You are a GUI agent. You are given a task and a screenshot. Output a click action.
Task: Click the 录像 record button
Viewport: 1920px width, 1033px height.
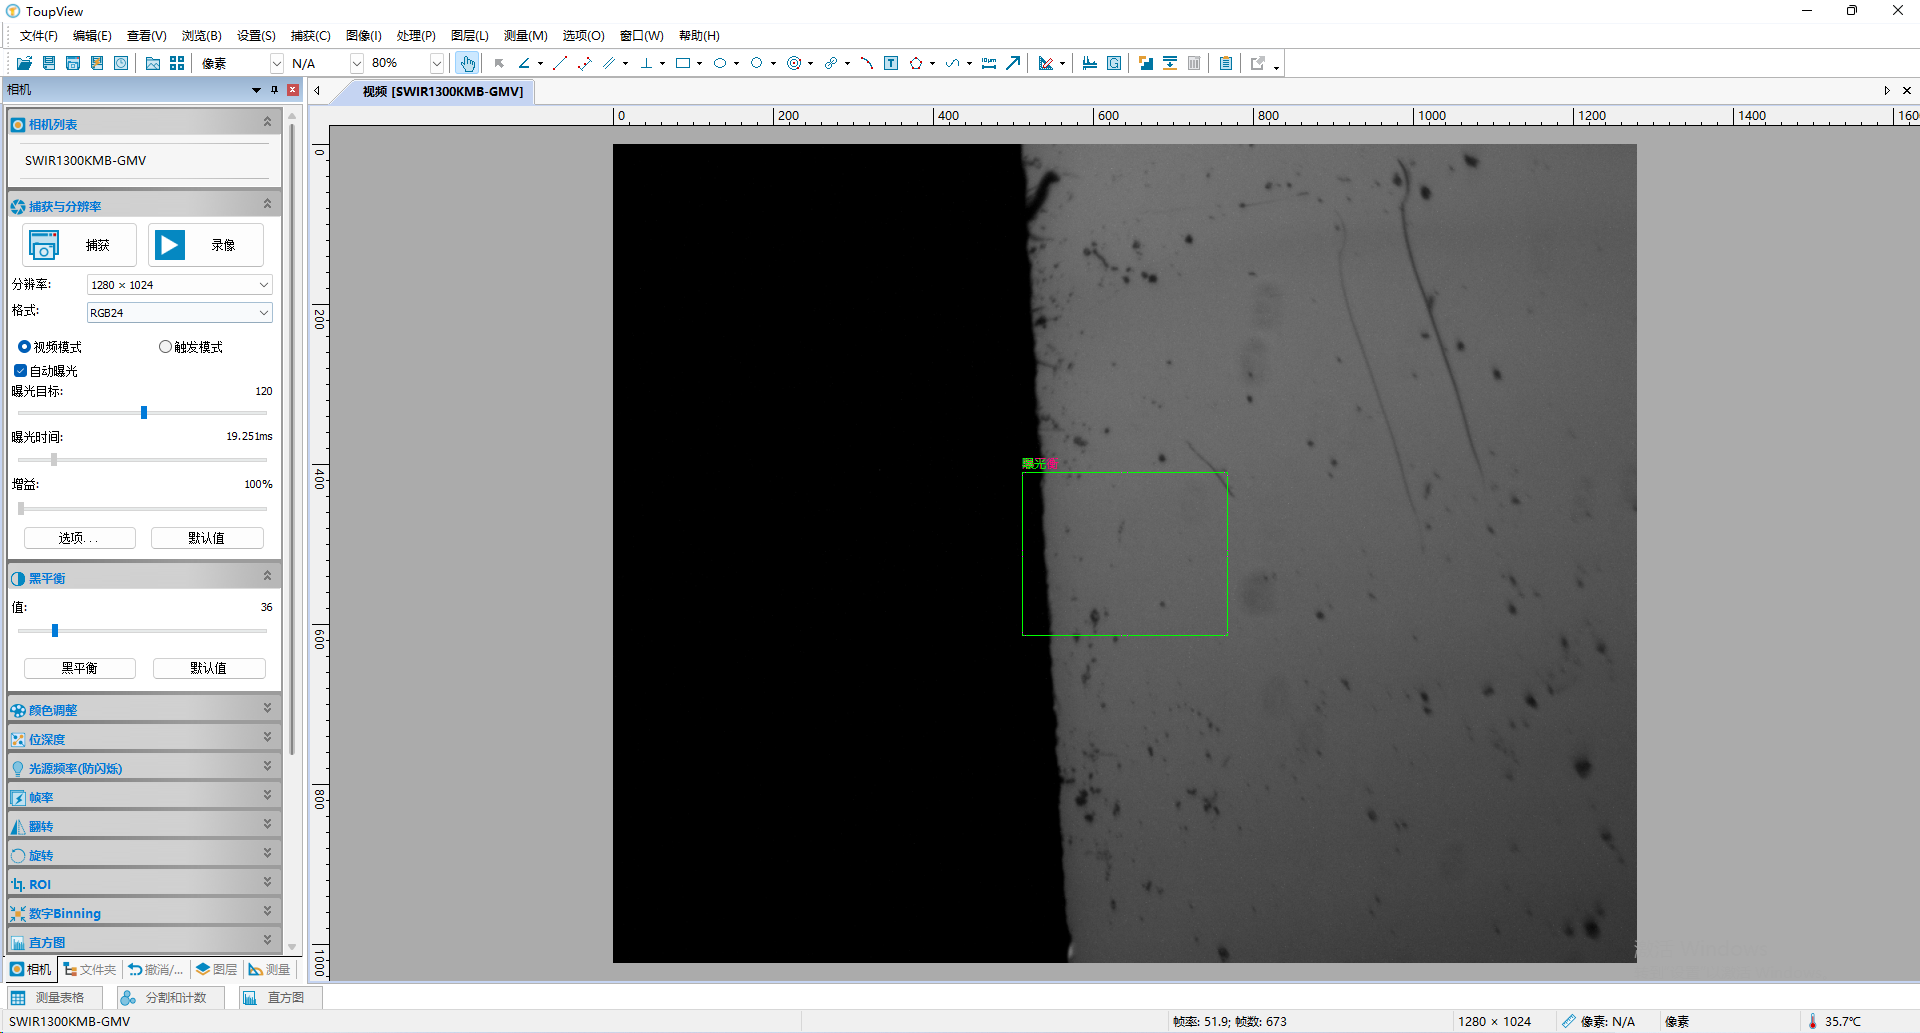point(206,245)
